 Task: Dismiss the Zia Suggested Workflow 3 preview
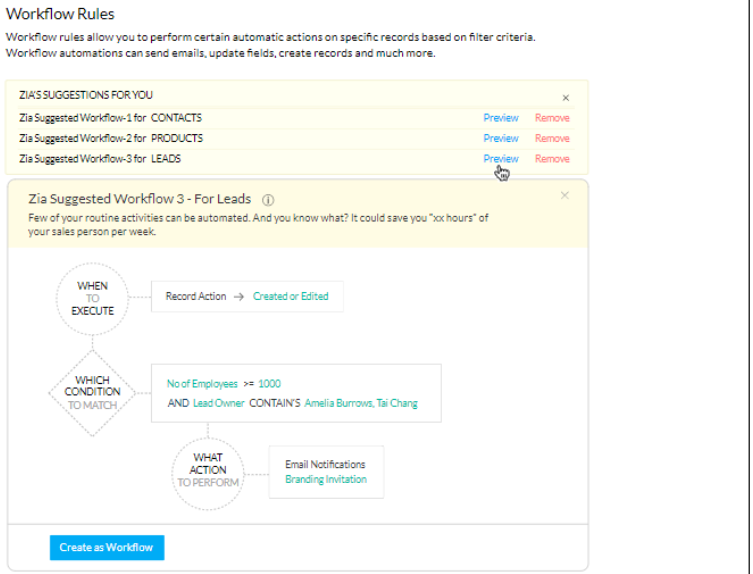pyautogui.click(x=565, y=196)
